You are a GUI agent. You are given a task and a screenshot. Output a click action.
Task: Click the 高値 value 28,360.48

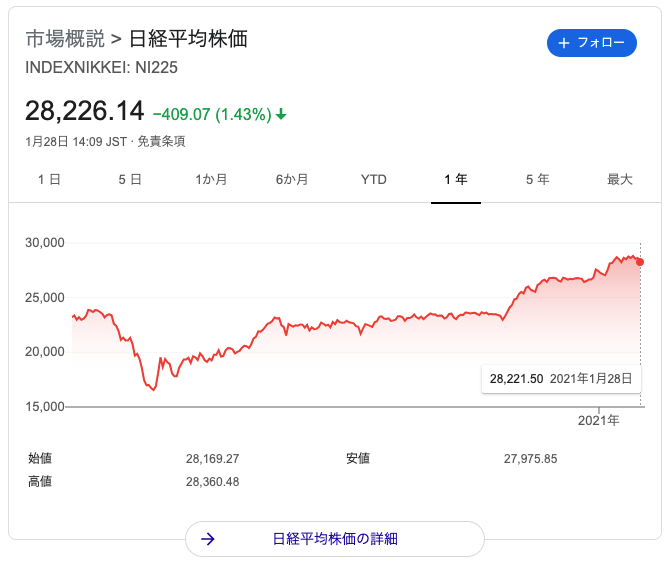pyautogui.click(x=213, y=482)
